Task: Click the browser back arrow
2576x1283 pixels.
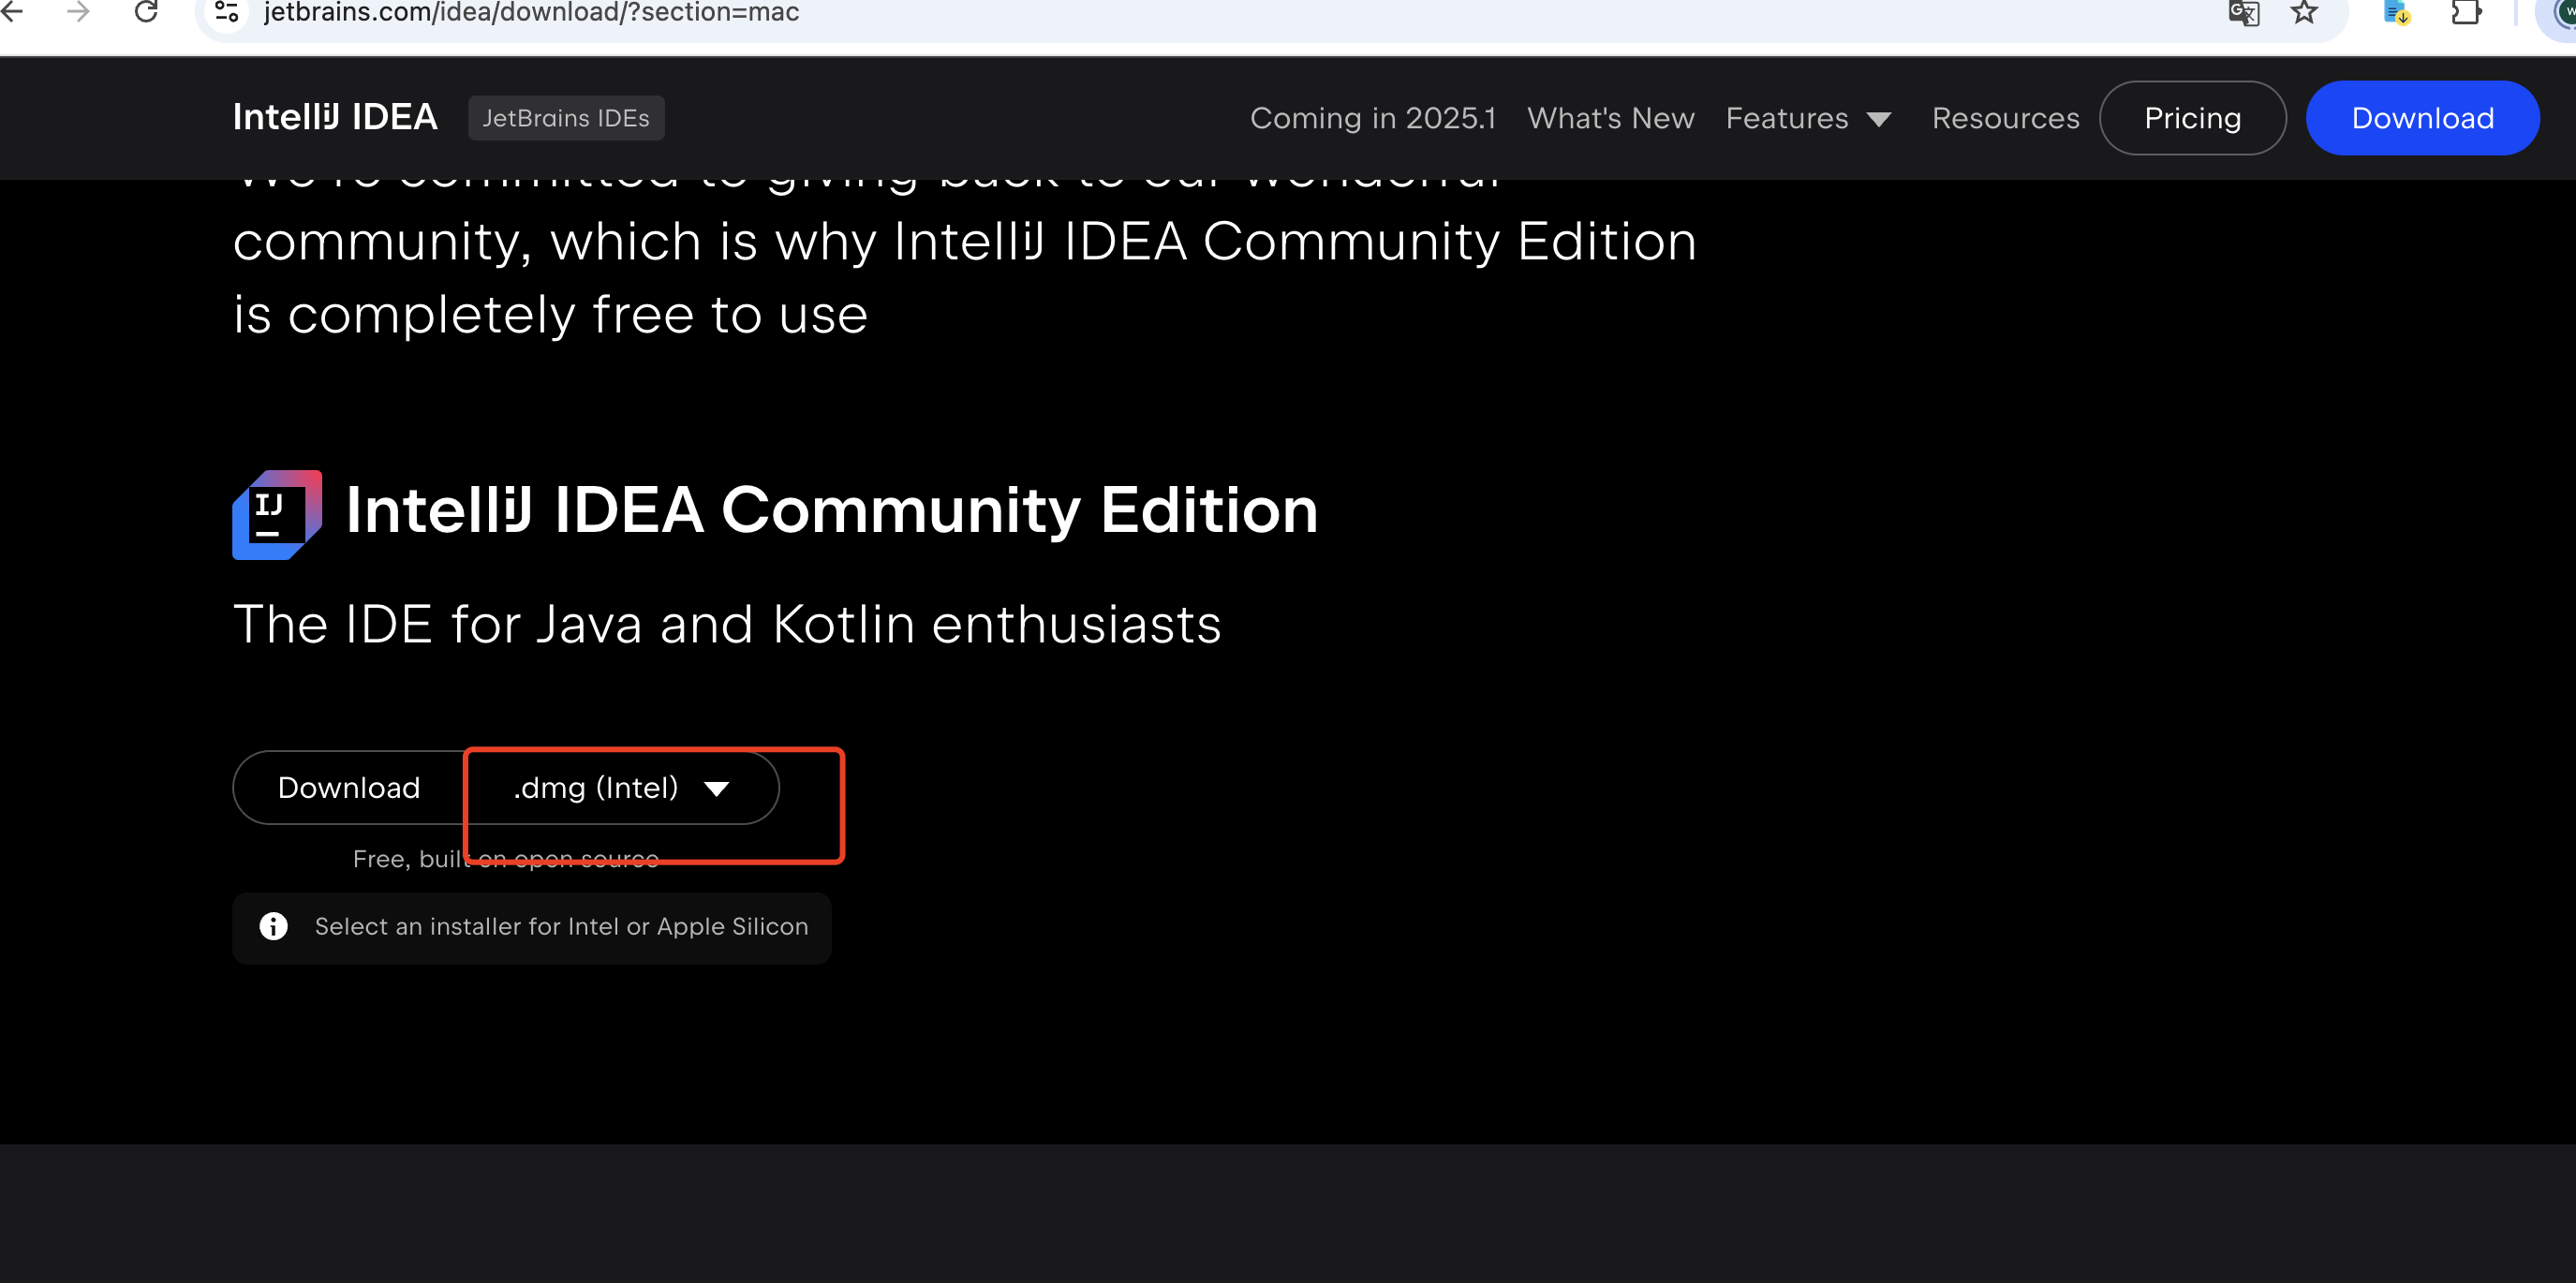Action: click(x=12, y=12)
